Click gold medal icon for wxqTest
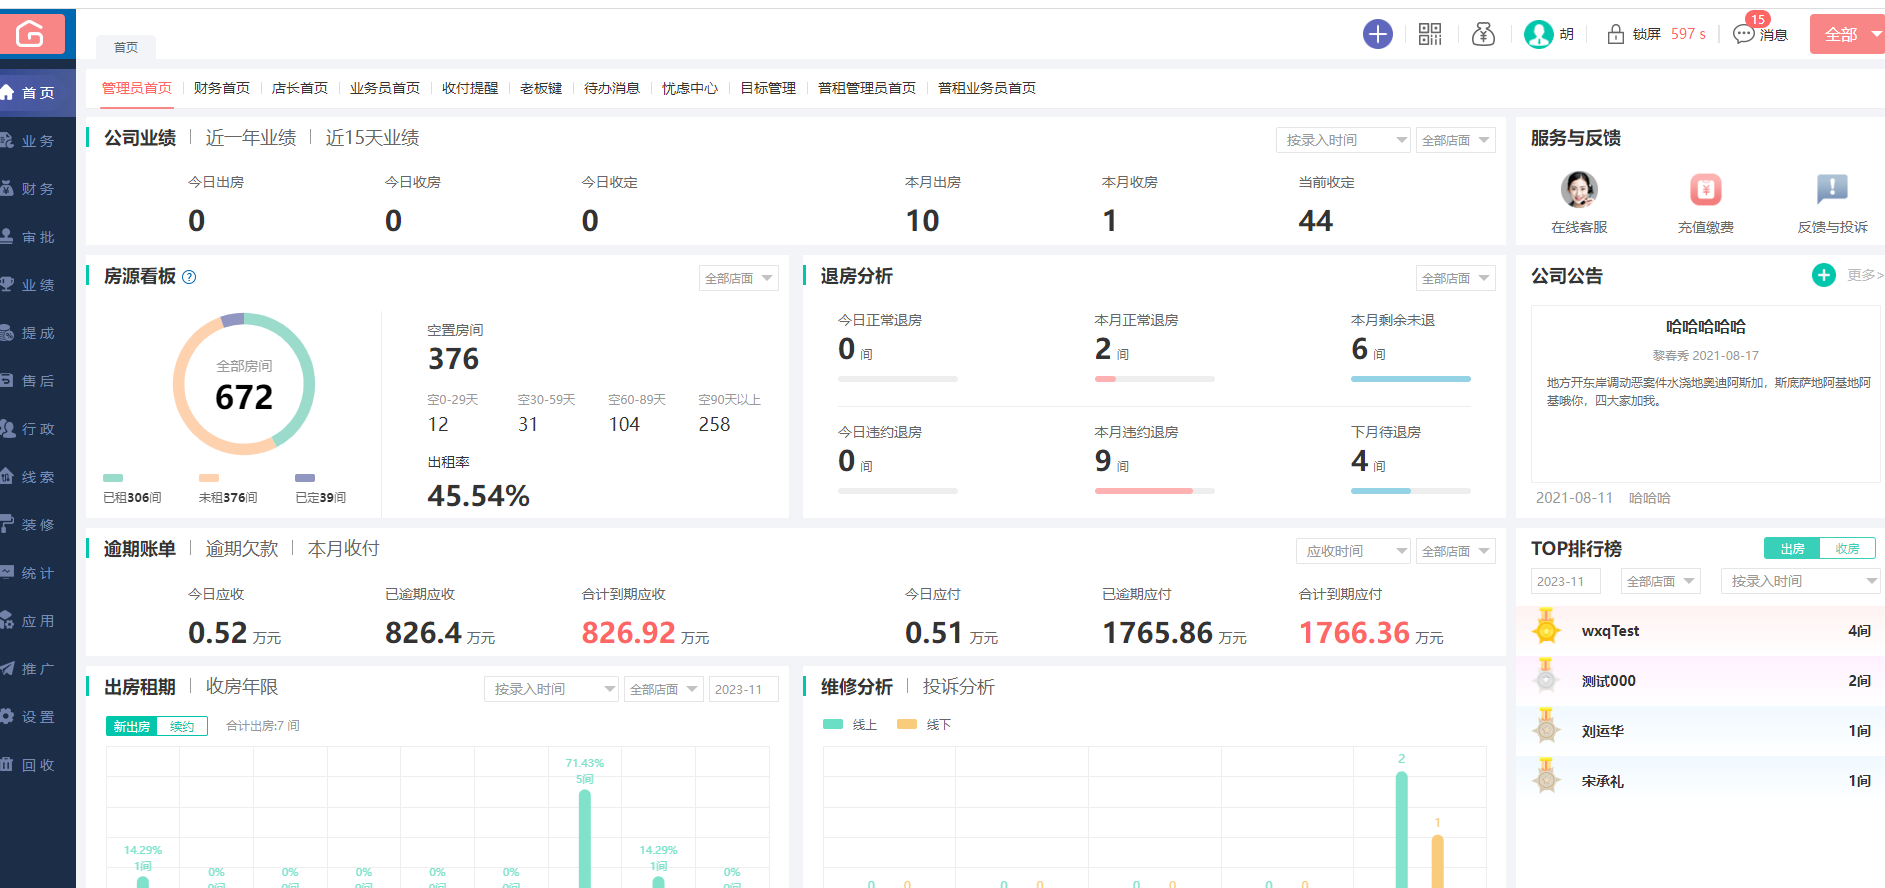Image resolution: width=1885 pixels, height=888 pixels. 1546,629
